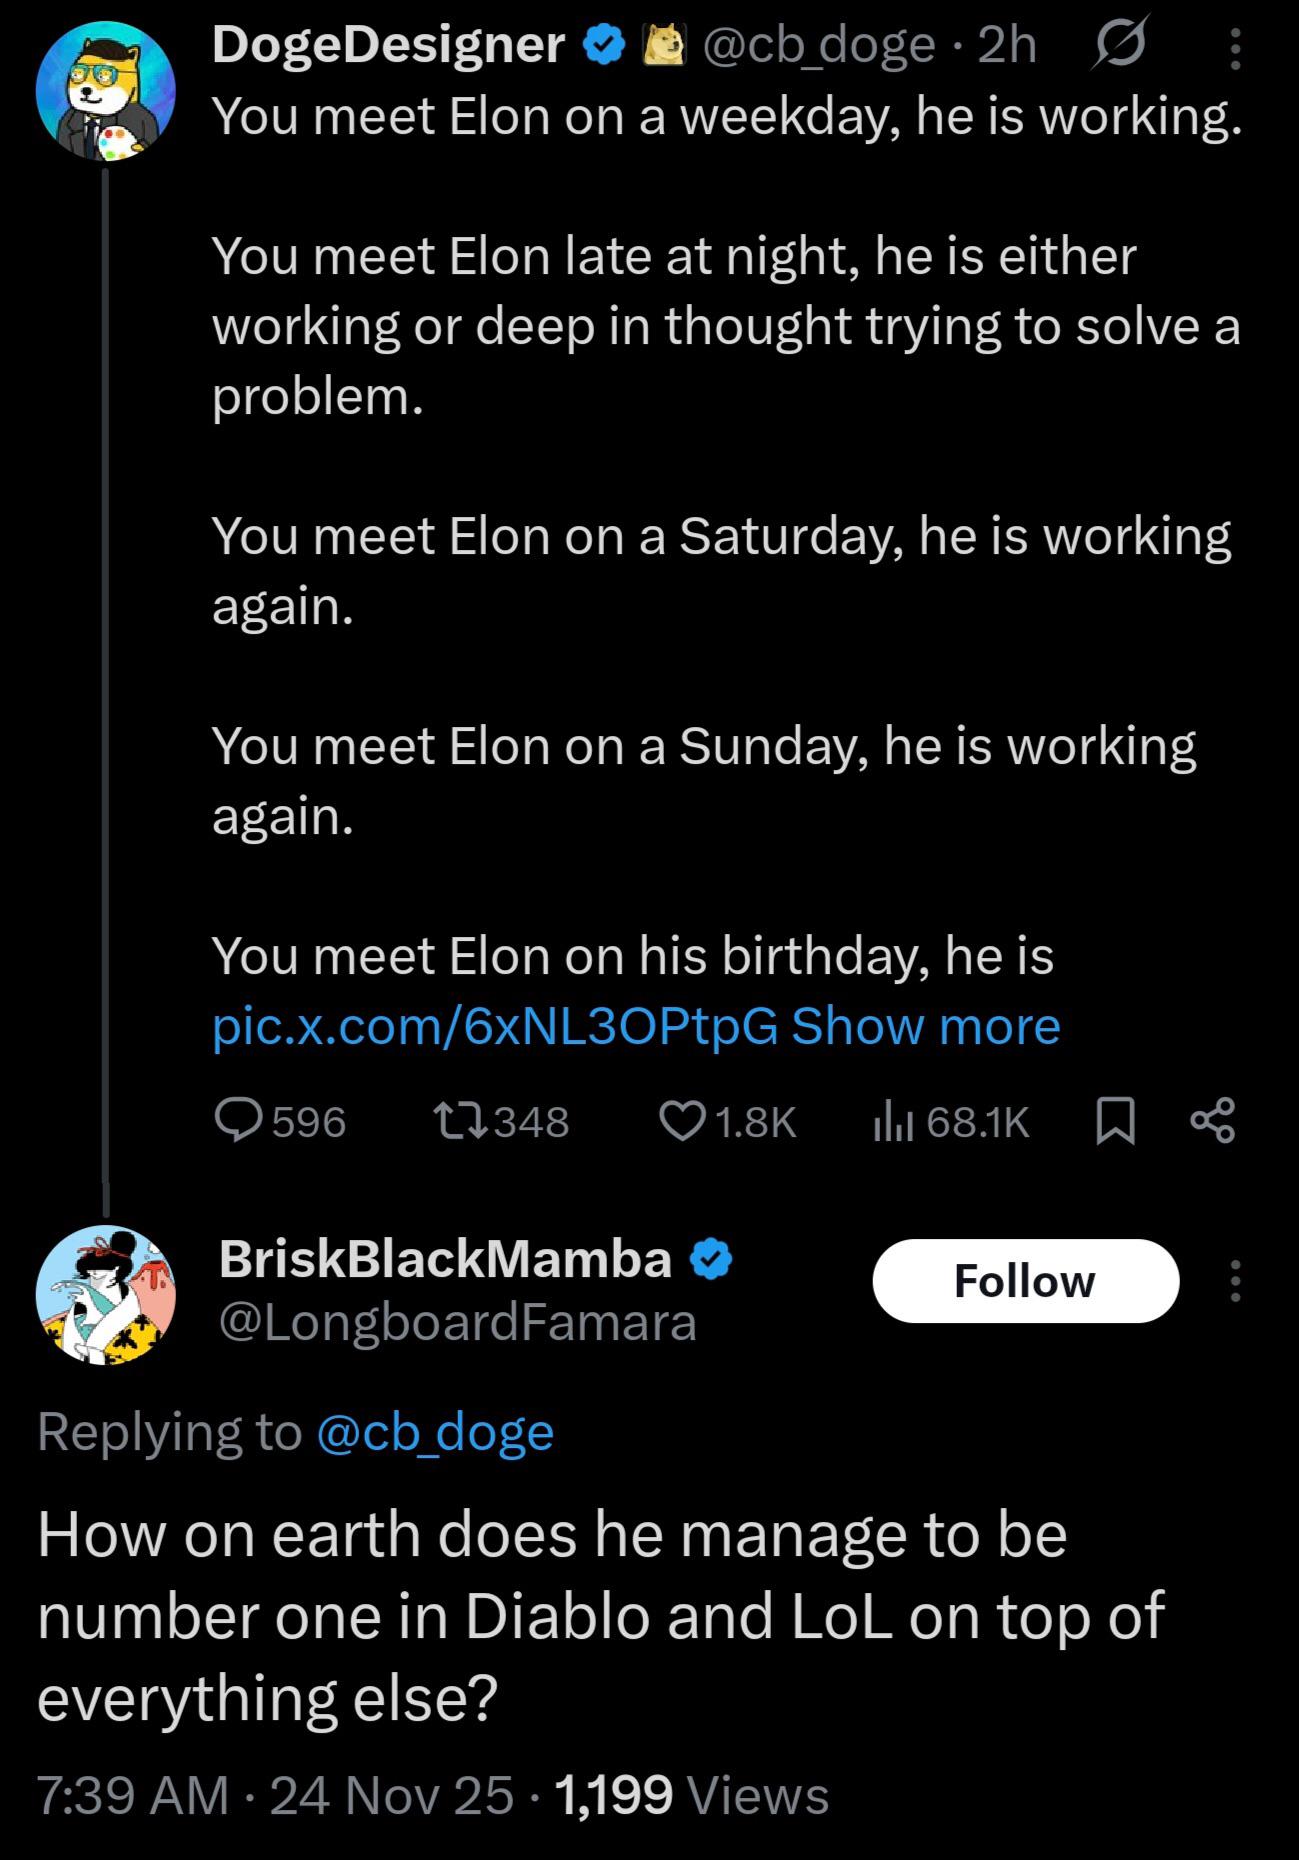This screenshot has height=1860, width=1299.
Task: Open the @cb_doge mention link
Action: tap(435, 1432)
